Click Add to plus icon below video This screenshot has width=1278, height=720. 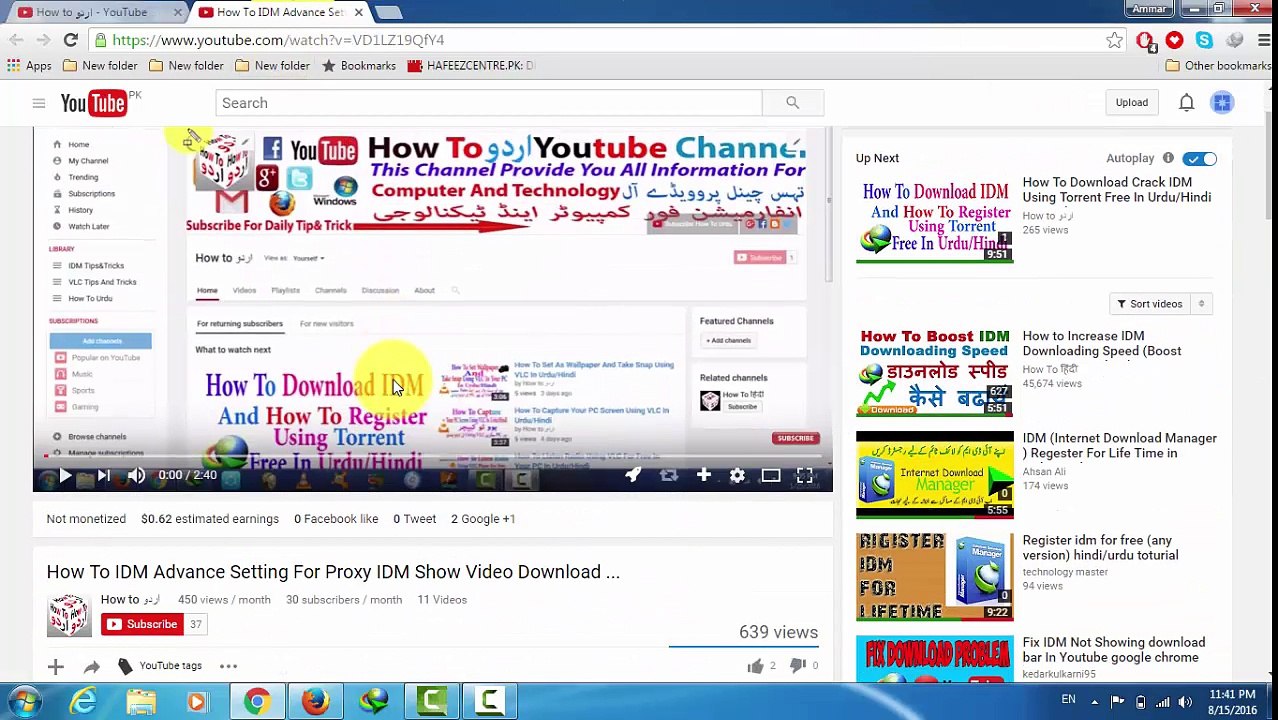[55, 666]
